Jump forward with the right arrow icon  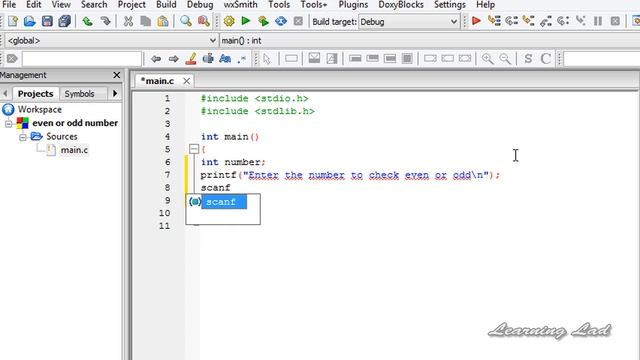[173, 59]
